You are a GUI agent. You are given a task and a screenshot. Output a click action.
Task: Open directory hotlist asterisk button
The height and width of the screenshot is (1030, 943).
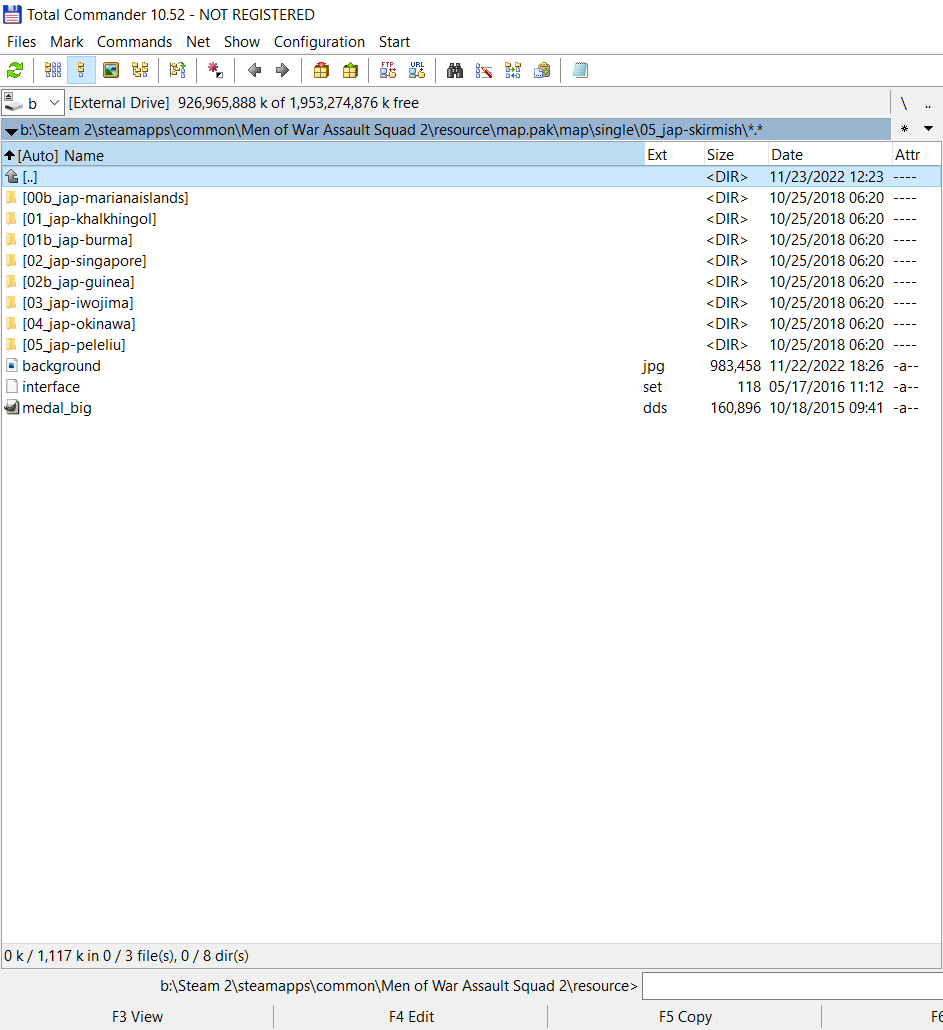[x=904, y=129]
